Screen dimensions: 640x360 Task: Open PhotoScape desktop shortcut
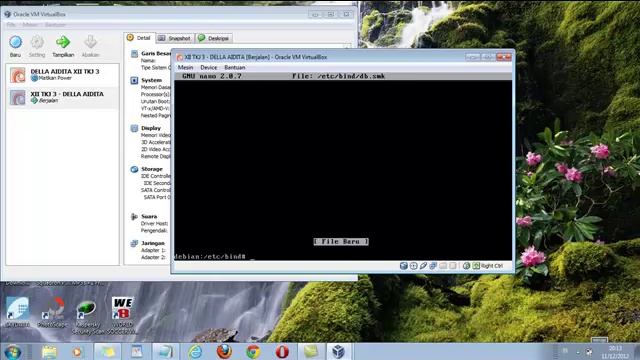(52, 312)
